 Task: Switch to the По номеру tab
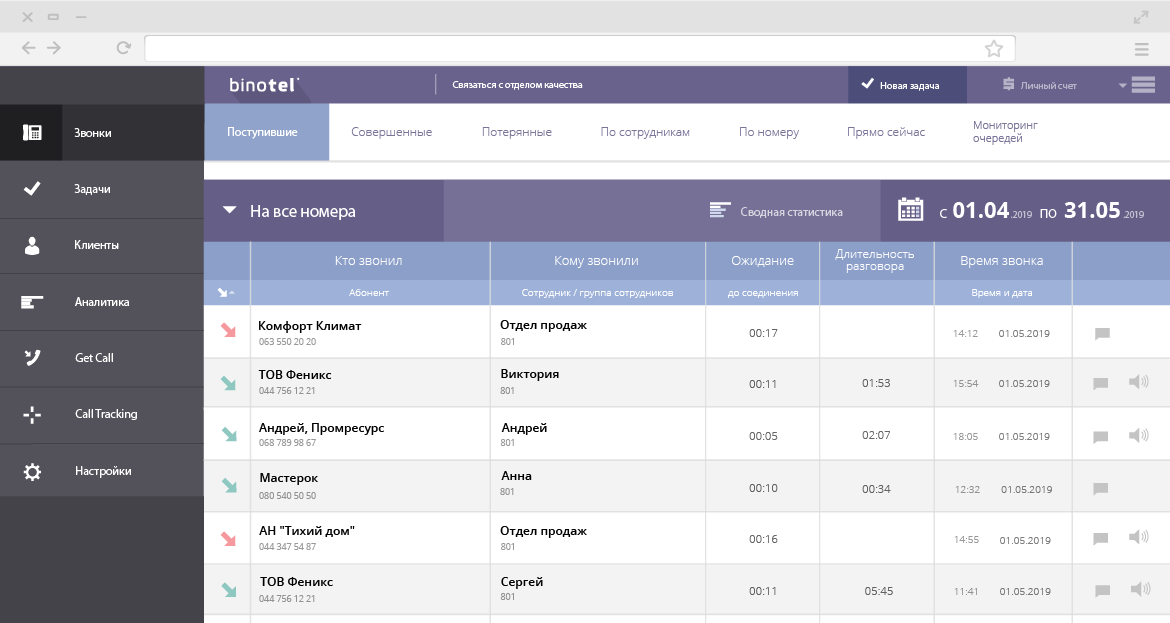click(x=769, y=132)
